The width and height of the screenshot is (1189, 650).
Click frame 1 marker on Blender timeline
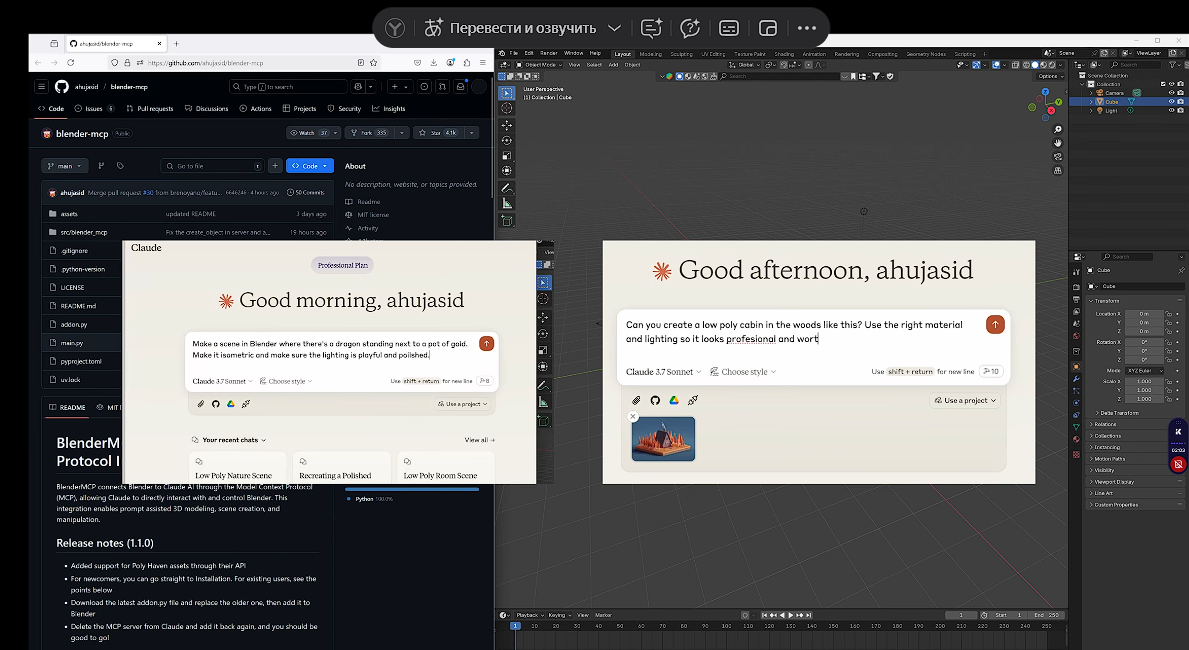click(515, 626)
